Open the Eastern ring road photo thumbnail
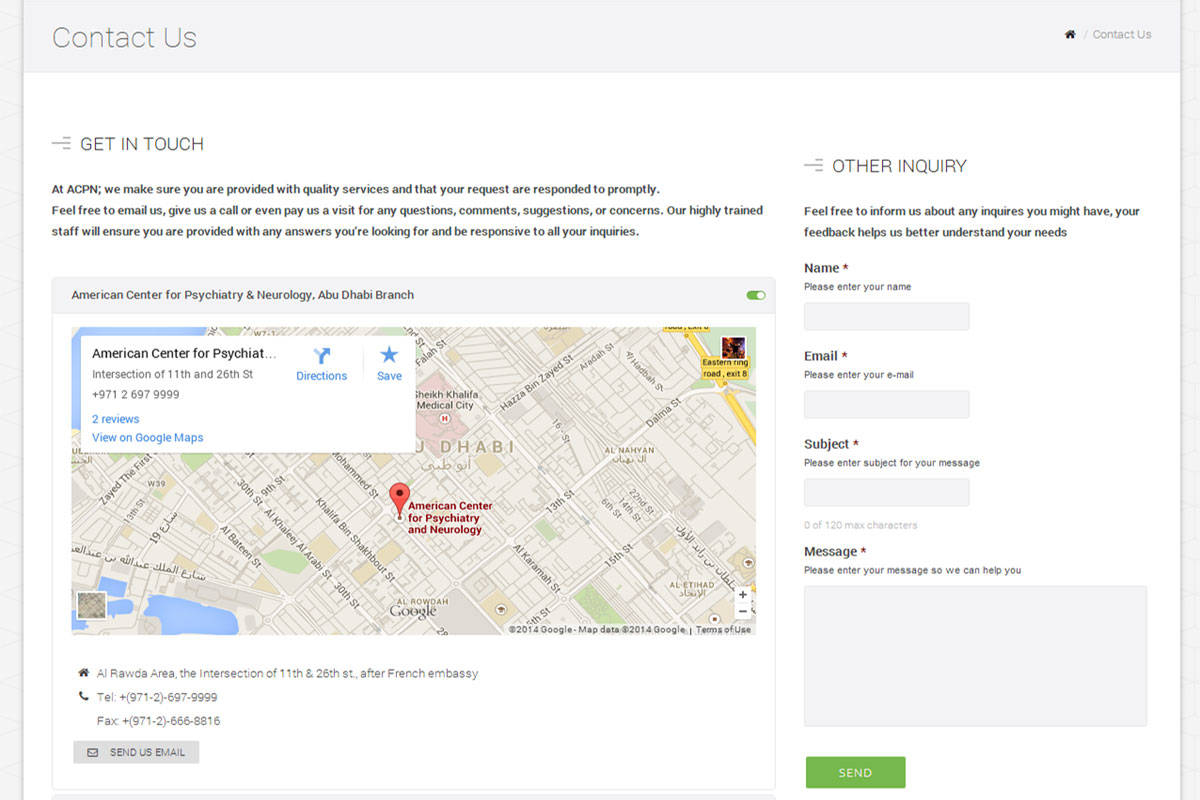 [x=733, y=348]
